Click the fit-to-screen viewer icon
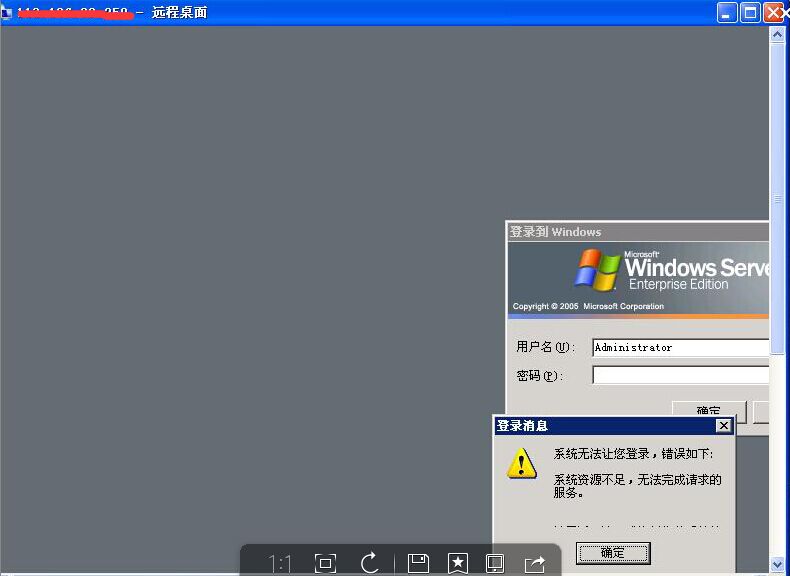 (x=325, y=563)
